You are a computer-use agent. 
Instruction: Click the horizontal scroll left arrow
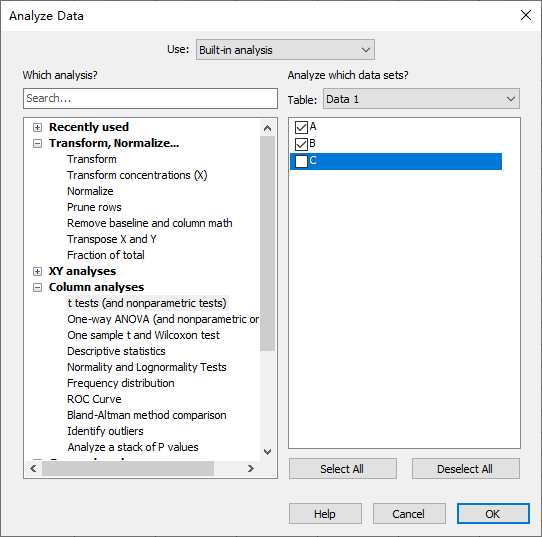coord(33,469)
